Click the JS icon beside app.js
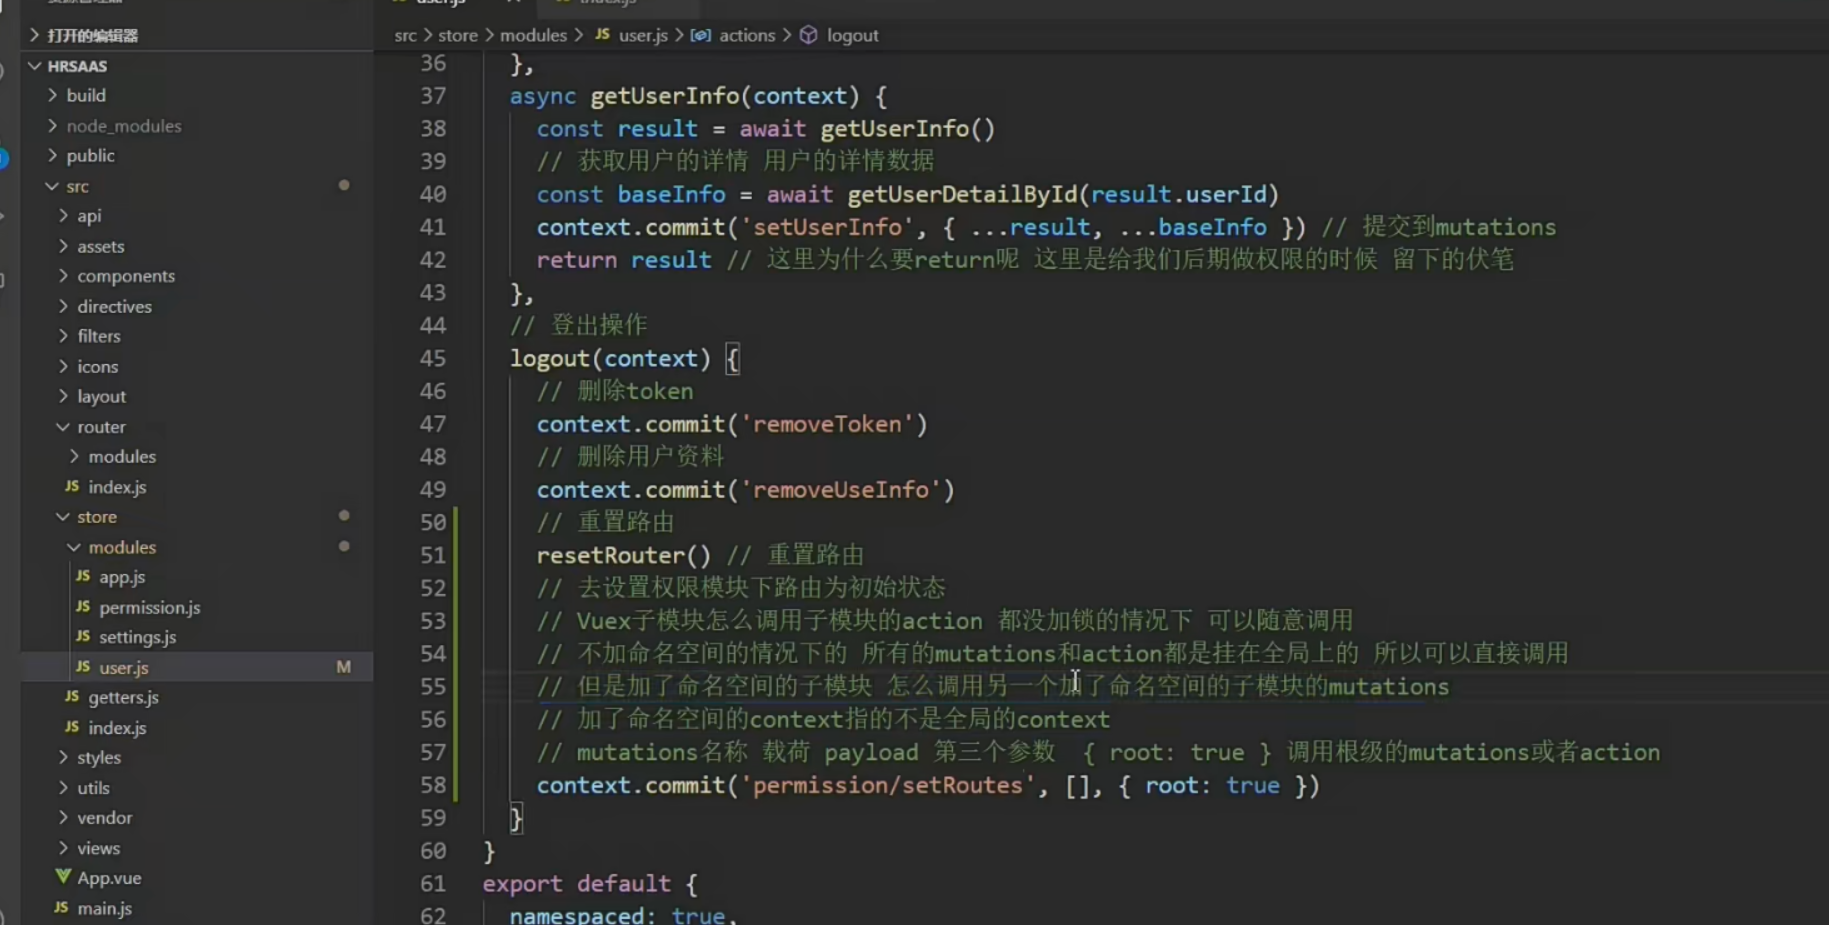The width and height of the screenshot is (1829, 925). click(83, 576)
